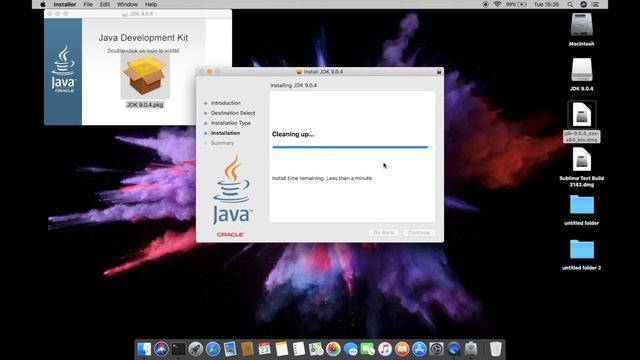640x360 pixels.
Task: Open Maps from the Dock
Action: (x=316, y=349)
